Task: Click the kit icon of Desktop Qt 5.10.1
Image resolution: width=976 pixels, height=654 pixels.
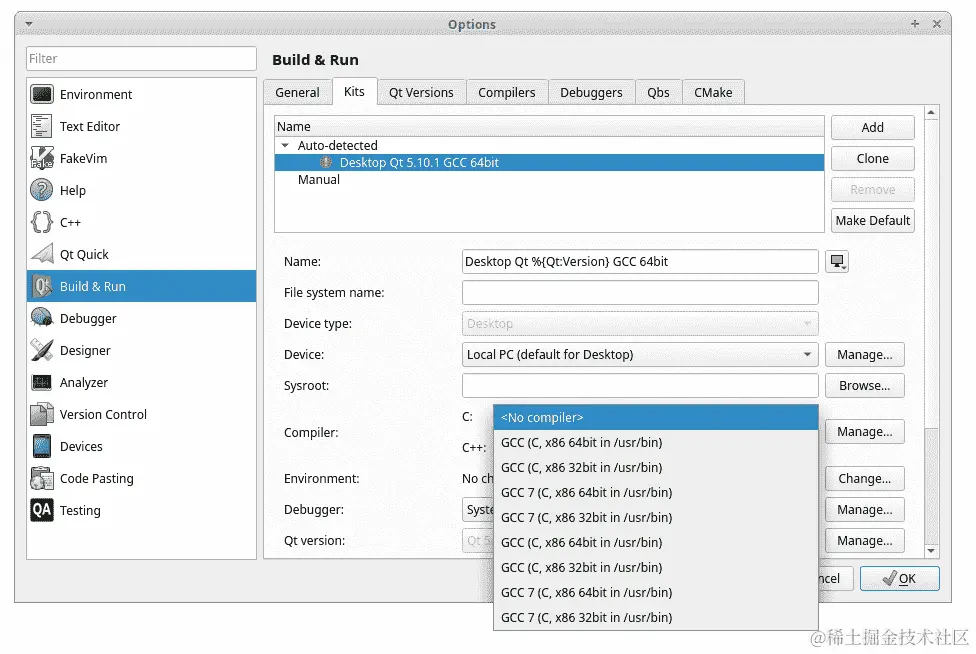Action: pyautogui.click(x=326, y=162)
